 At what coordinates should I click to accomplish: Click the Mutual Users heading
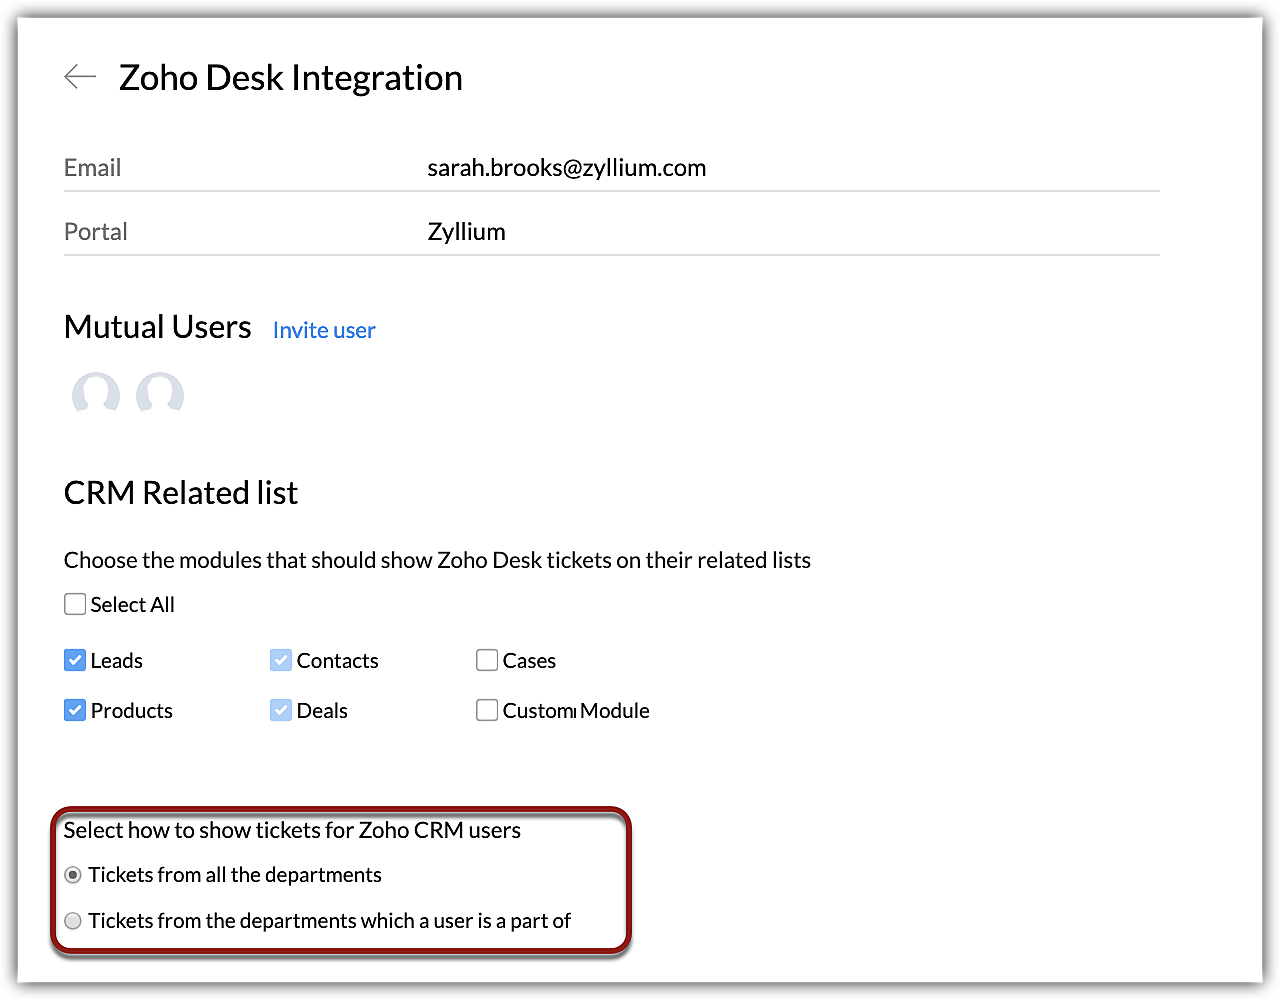coord(157,327)
